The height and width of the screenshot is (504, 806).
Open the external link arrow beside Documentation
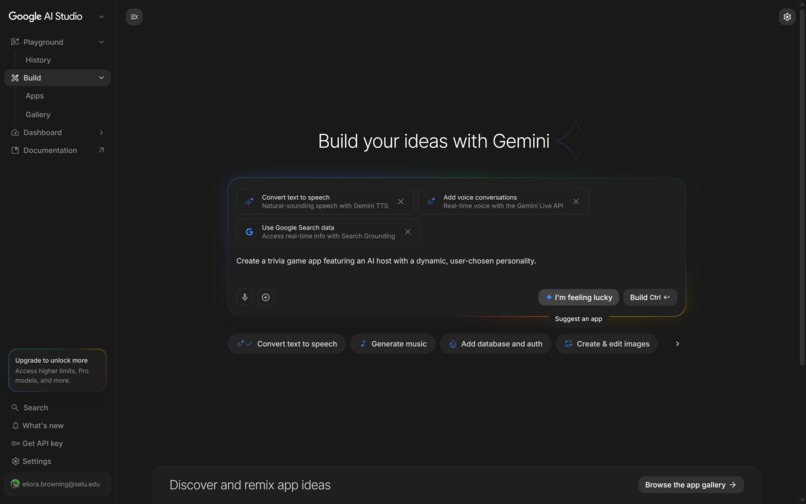pyautogui.click(x=101, y=150)
